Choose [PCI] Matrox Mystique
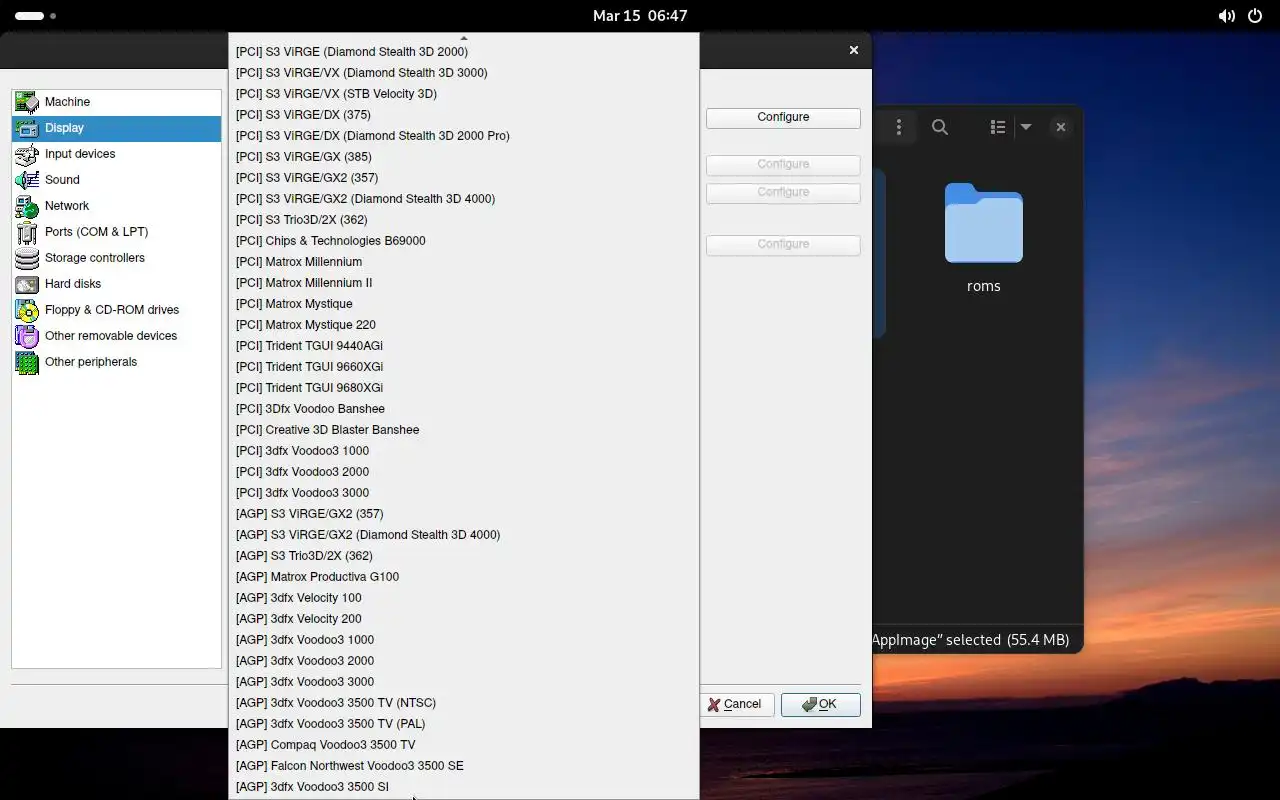Image resolution: width=1280 pixels, height=800 pixels. 463,304
